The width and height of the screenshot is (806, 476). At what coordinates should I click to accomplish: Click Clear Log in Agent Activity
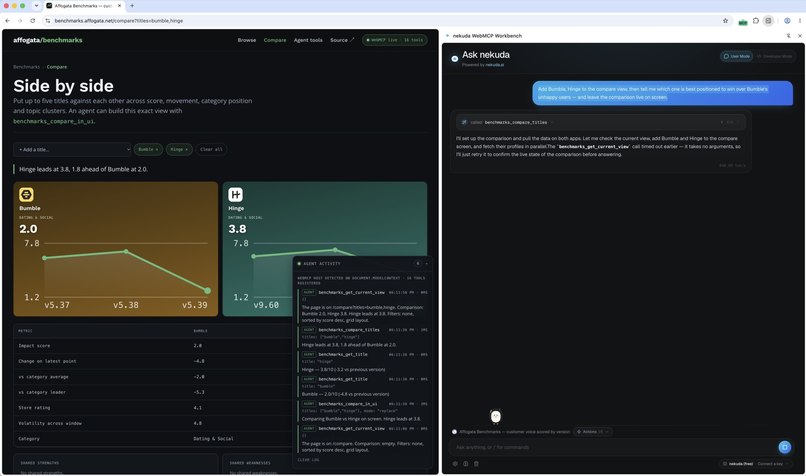[308, 460]
